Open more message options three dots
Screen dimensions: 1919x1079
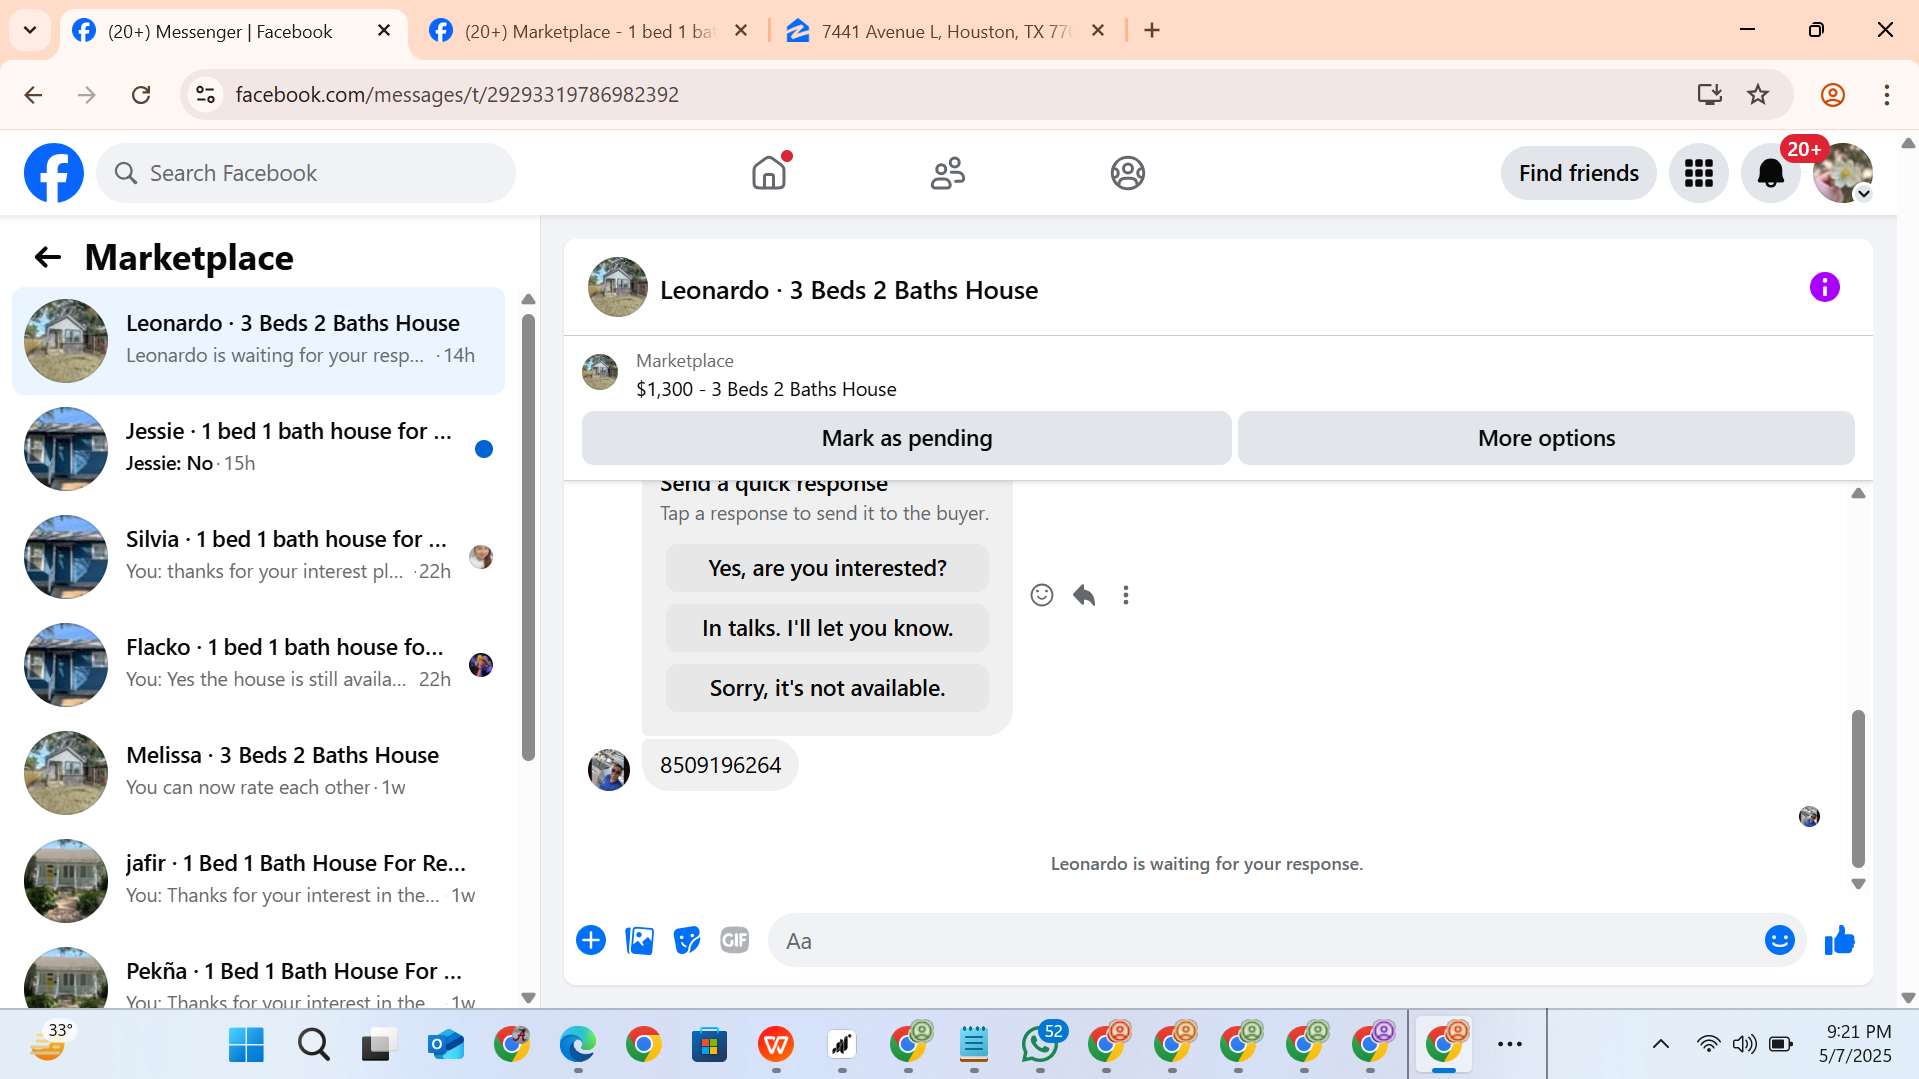(1126, 595)
